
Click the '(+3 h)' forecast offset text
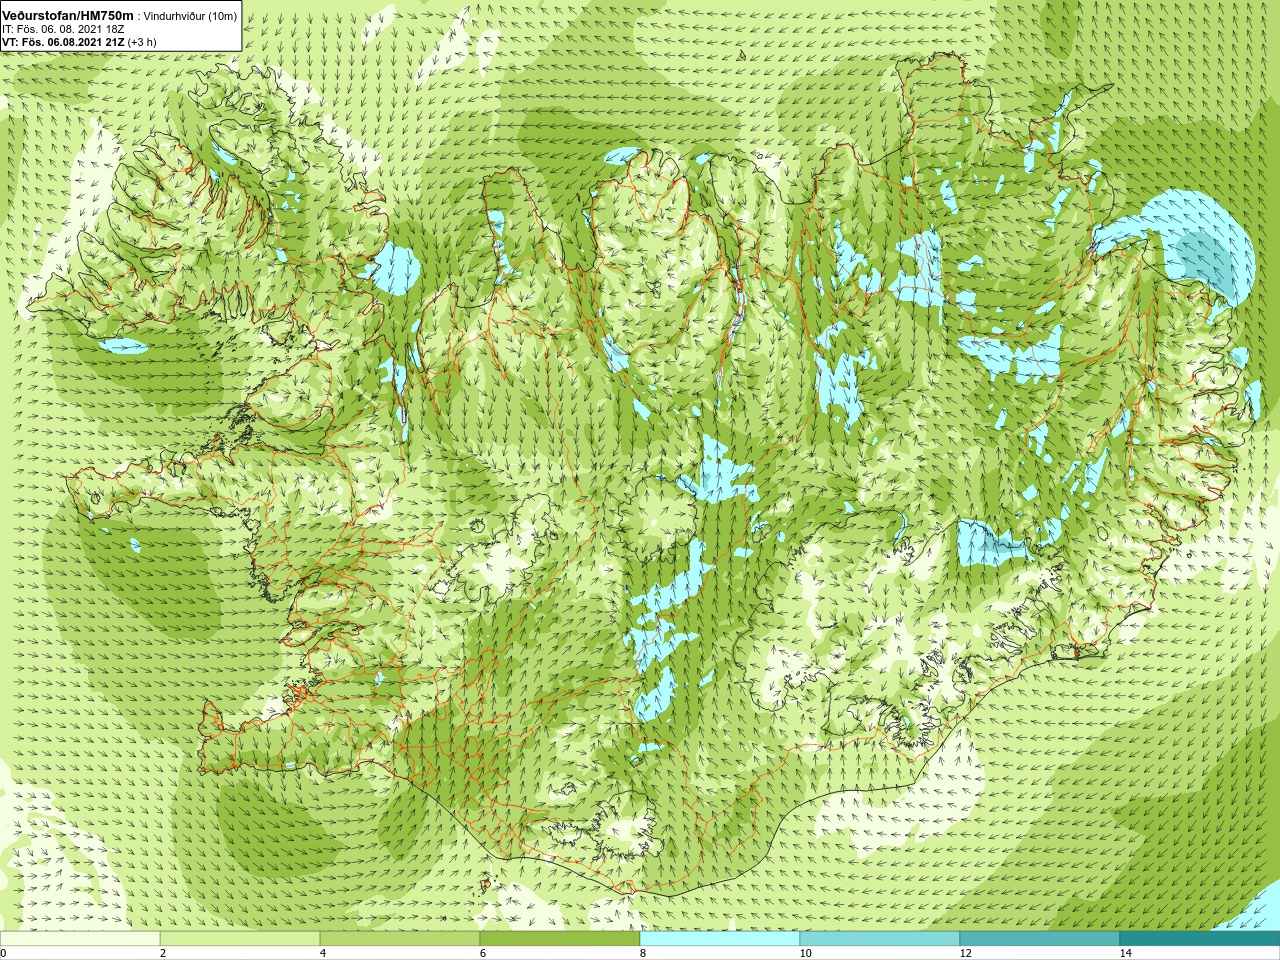[142, 43]
